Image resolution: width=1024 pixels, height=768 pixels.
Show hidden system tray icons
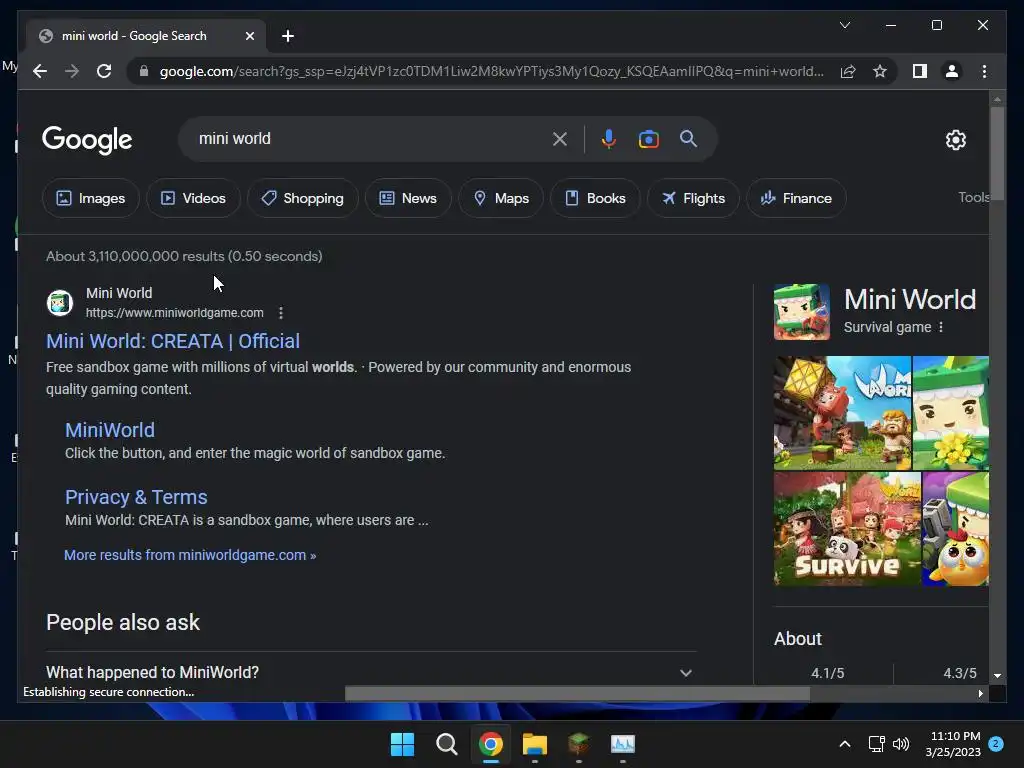[x=844, y=744]
